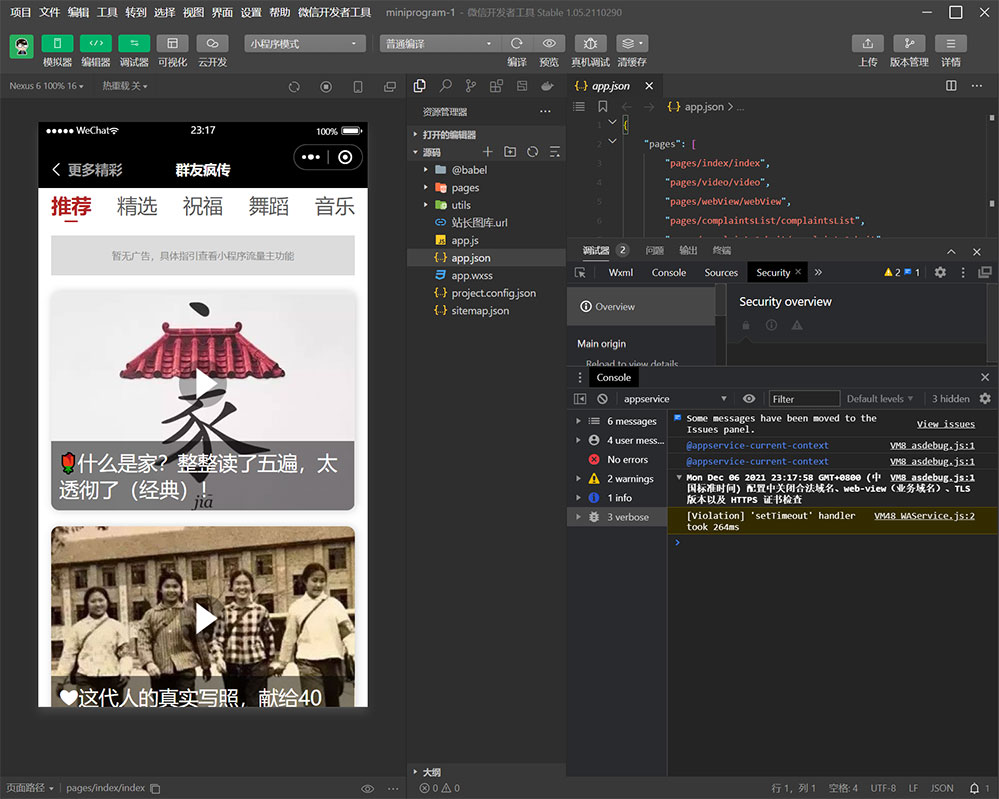This screenshot has width=999, height=799.
Task: Click the console Filter input field
Action: click(804, 399)
